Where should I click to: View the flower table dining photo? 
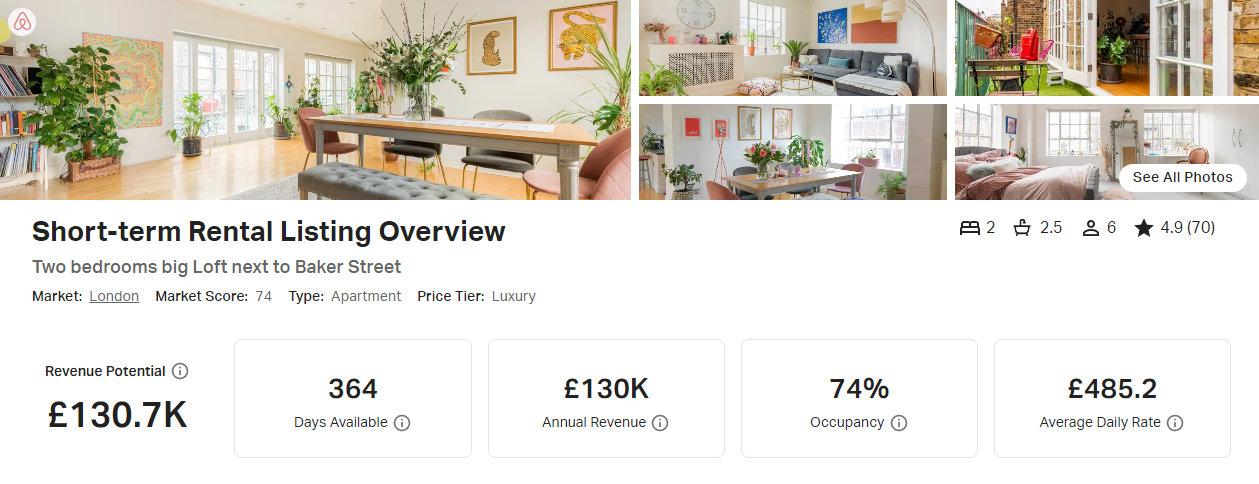click(x=793, y=152)
